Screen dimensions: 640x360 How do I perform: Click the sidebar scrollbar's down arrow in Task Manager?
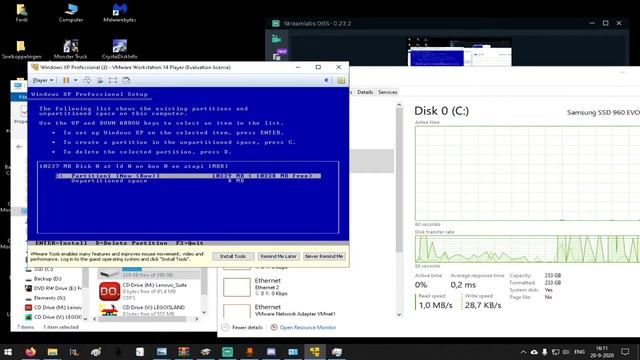coord(399,315)
